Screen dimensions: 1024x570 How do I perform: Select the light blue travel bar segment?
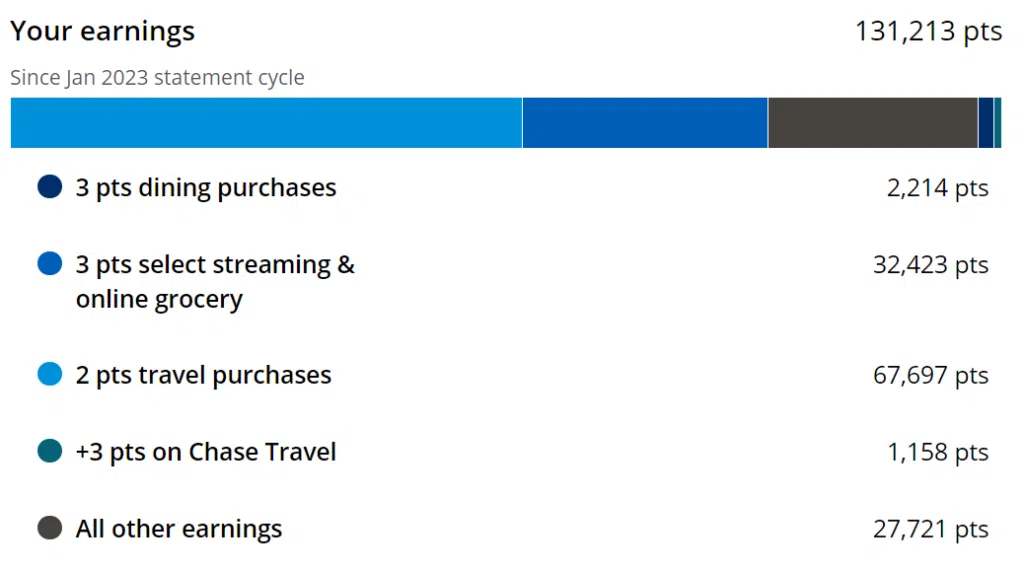tap(266, 123)
